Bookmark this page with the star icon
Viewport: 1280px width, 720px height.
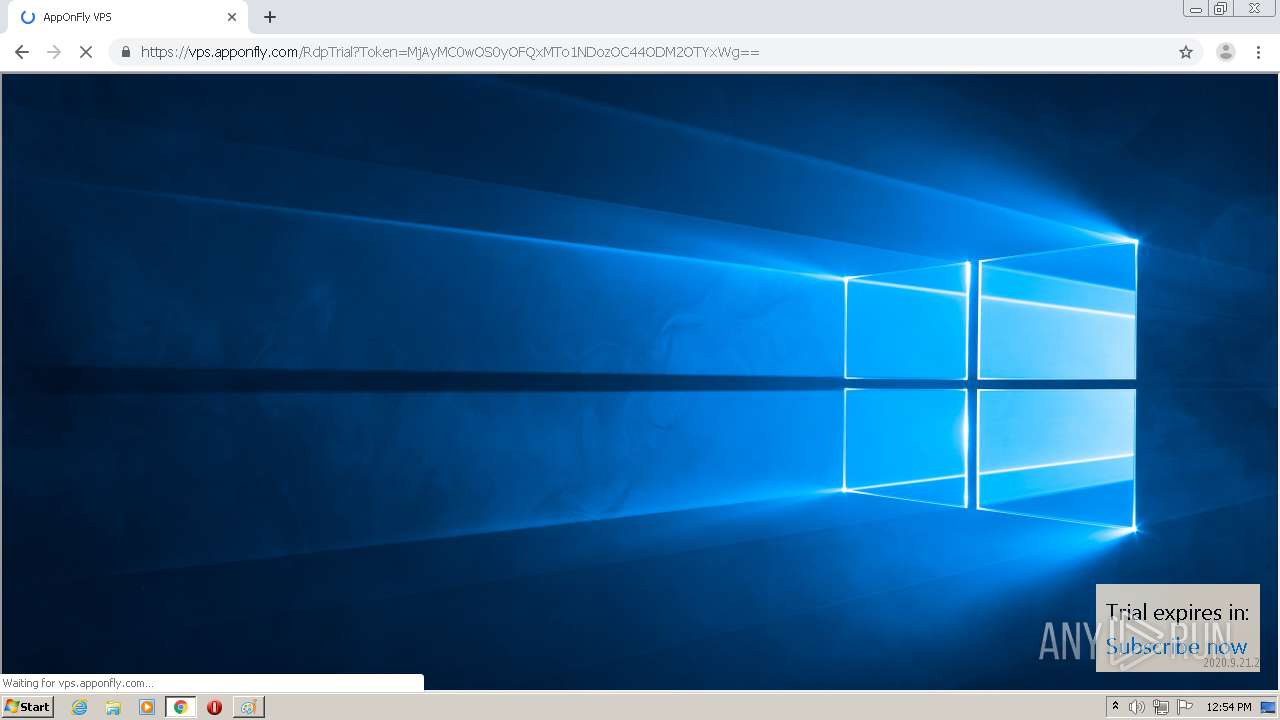tap(1186, 52)
